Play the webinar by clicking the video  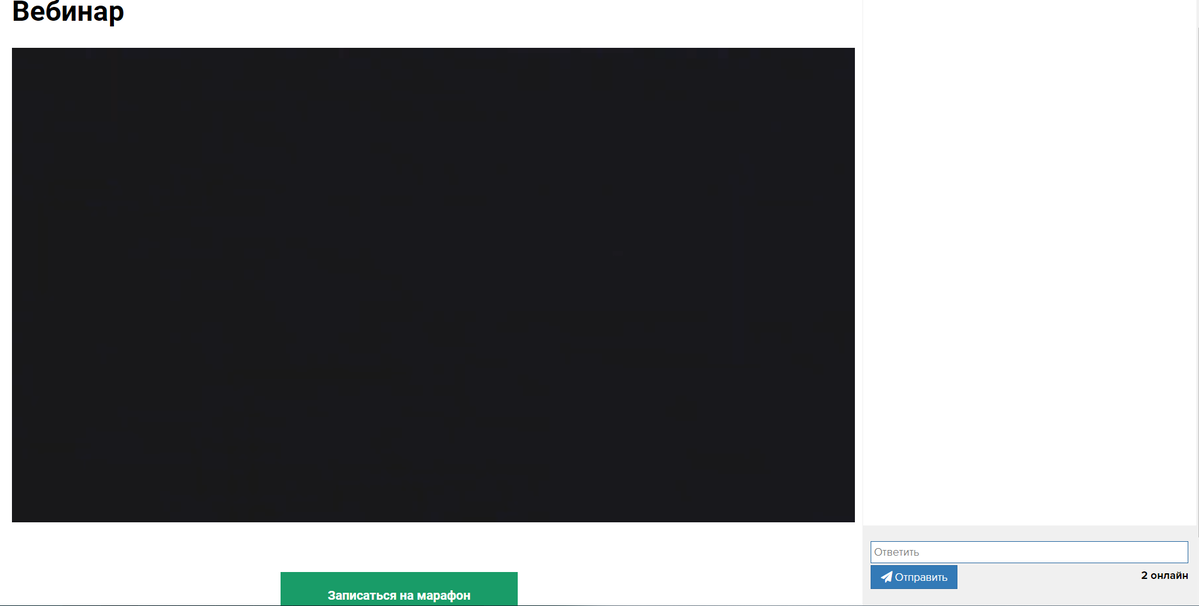pos(433,285)
